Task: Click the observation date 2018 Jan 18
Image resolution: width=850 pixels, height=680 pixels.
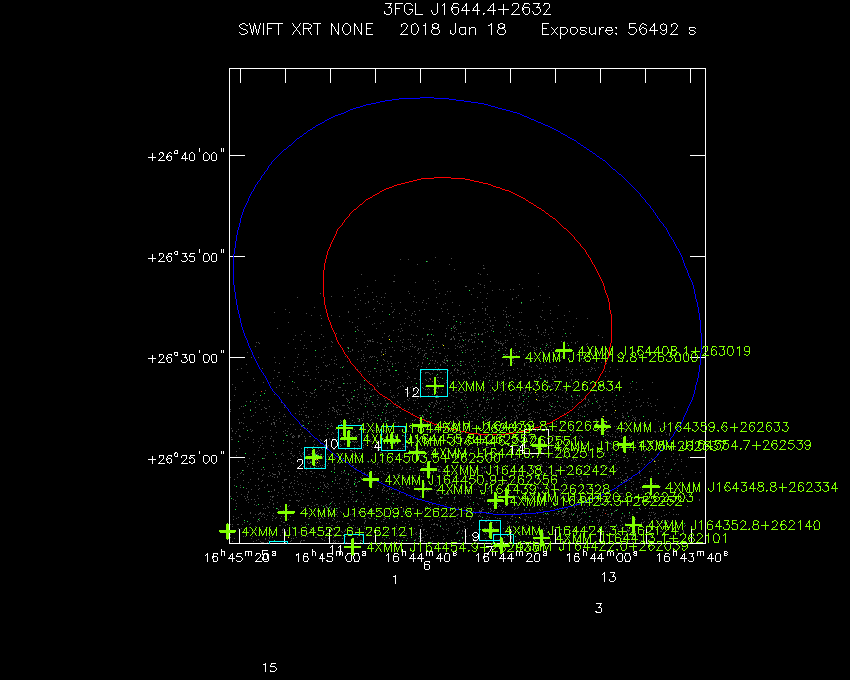Action: (x=453, y=29)
